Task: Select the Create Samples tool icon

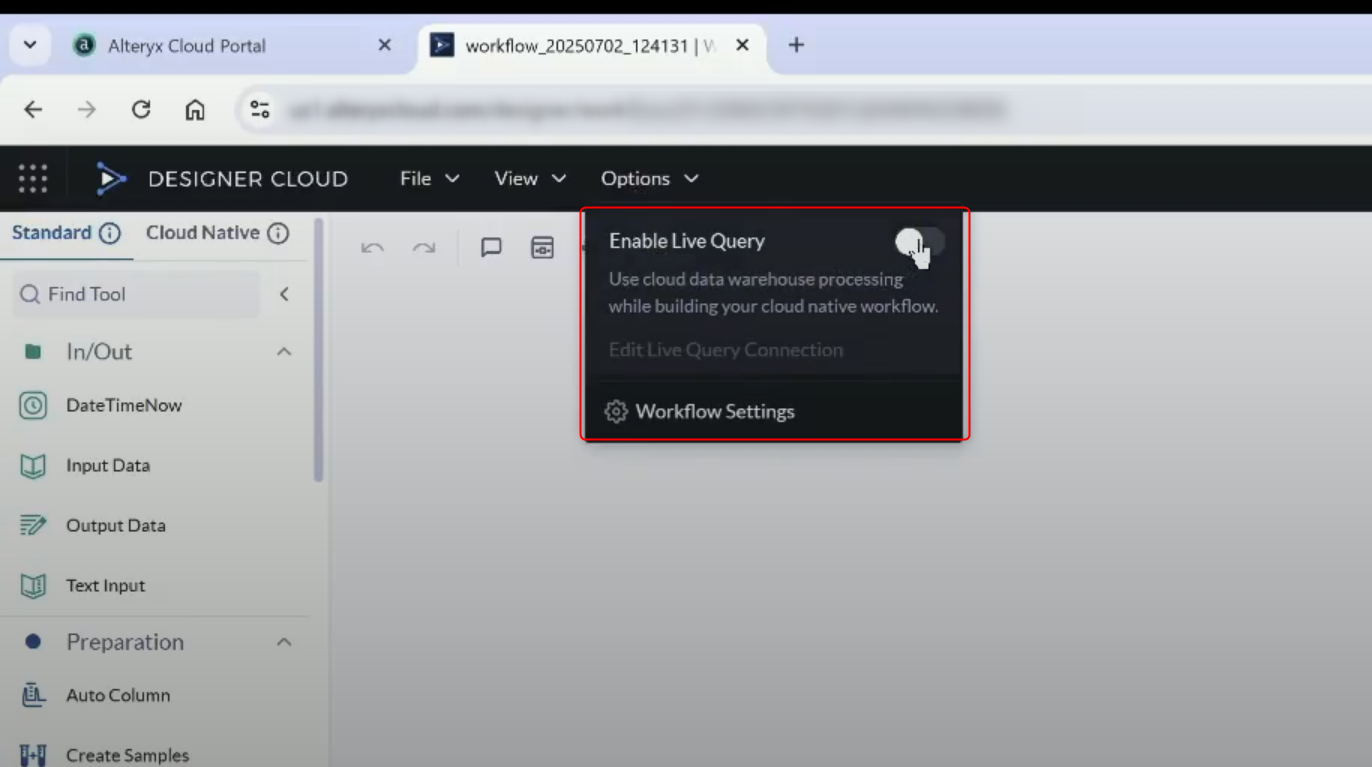Action: (x=33, y=755)
